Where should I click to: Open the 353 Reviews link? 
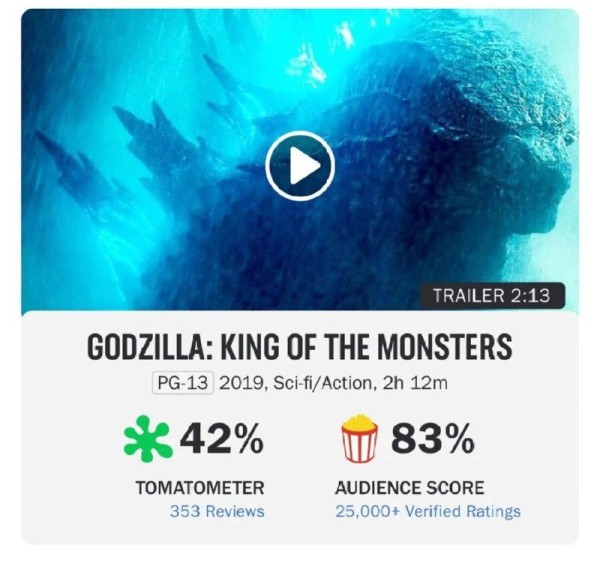click(x=217, y=511)
